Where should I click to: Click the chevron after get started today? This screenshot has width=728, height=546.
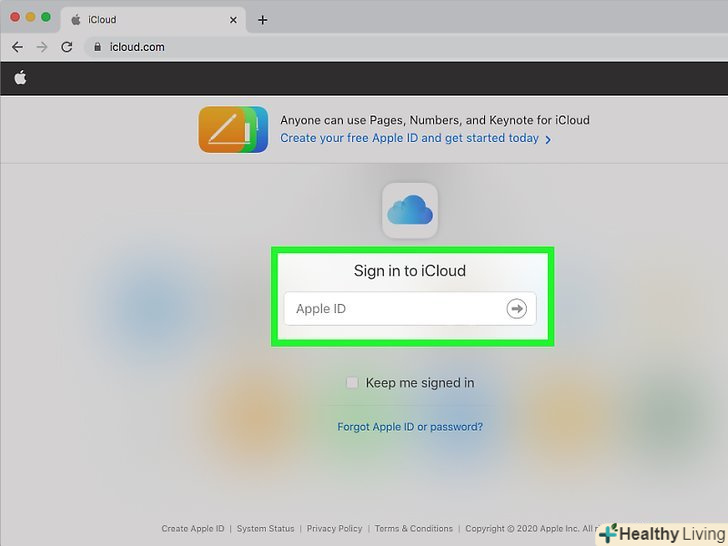[x=548, y=139]
